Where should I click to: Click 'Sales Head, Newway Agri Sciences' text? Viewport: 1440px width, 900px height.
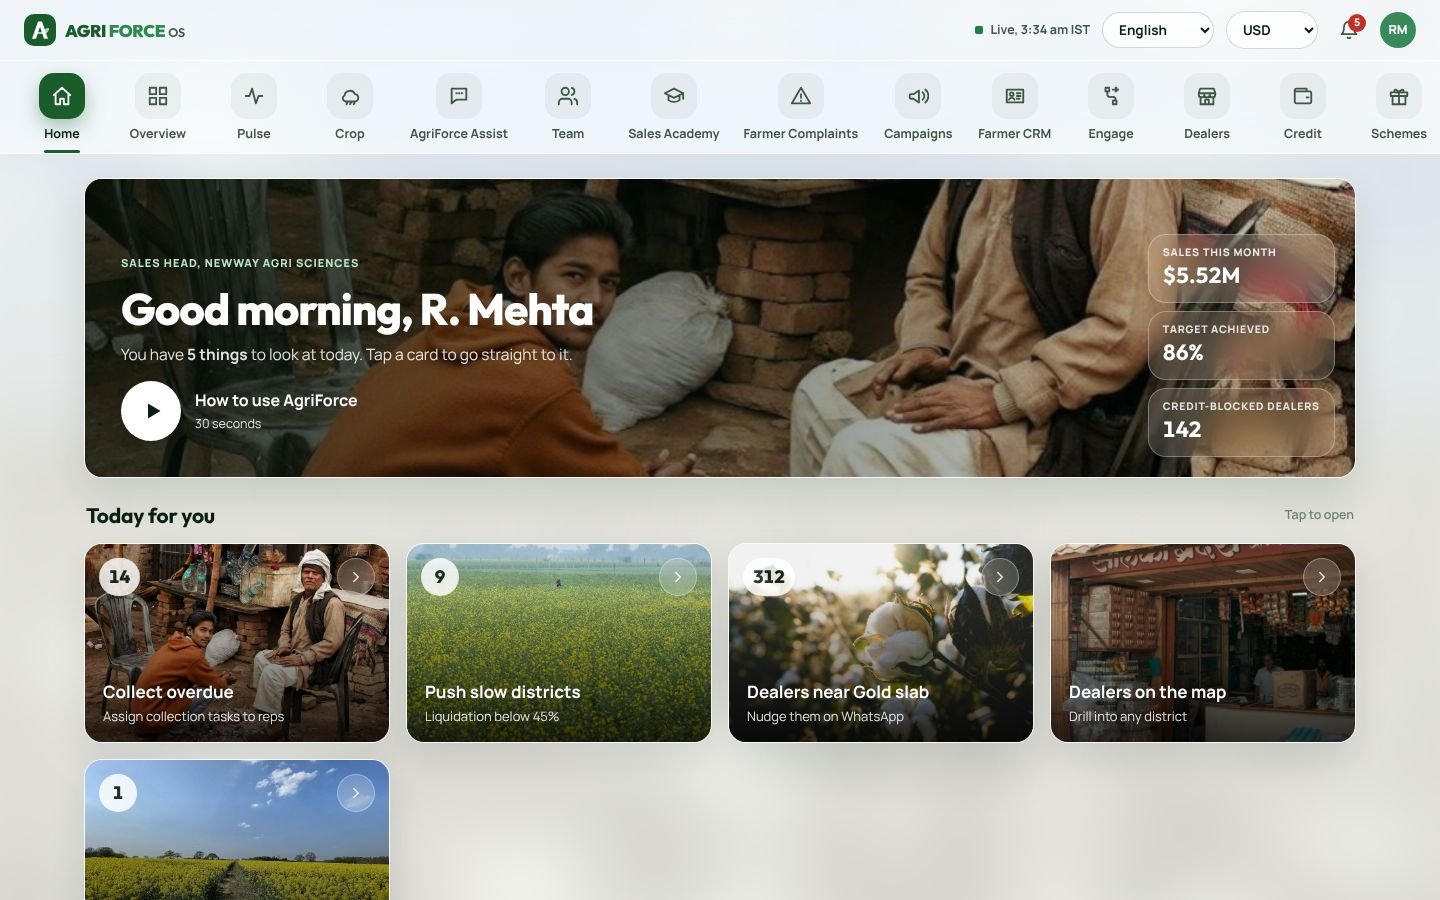point(240,263)
